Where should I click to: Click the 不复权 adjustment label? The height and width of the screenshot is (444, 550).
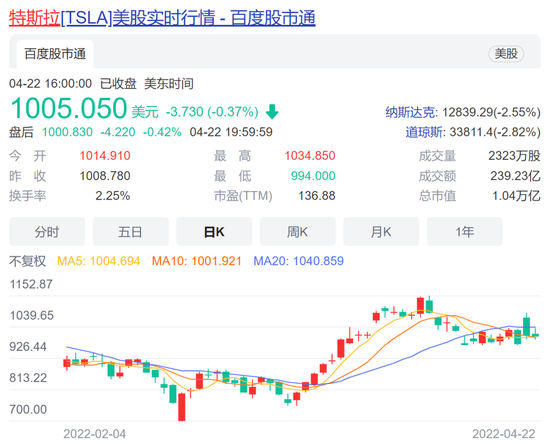point(27,261)
